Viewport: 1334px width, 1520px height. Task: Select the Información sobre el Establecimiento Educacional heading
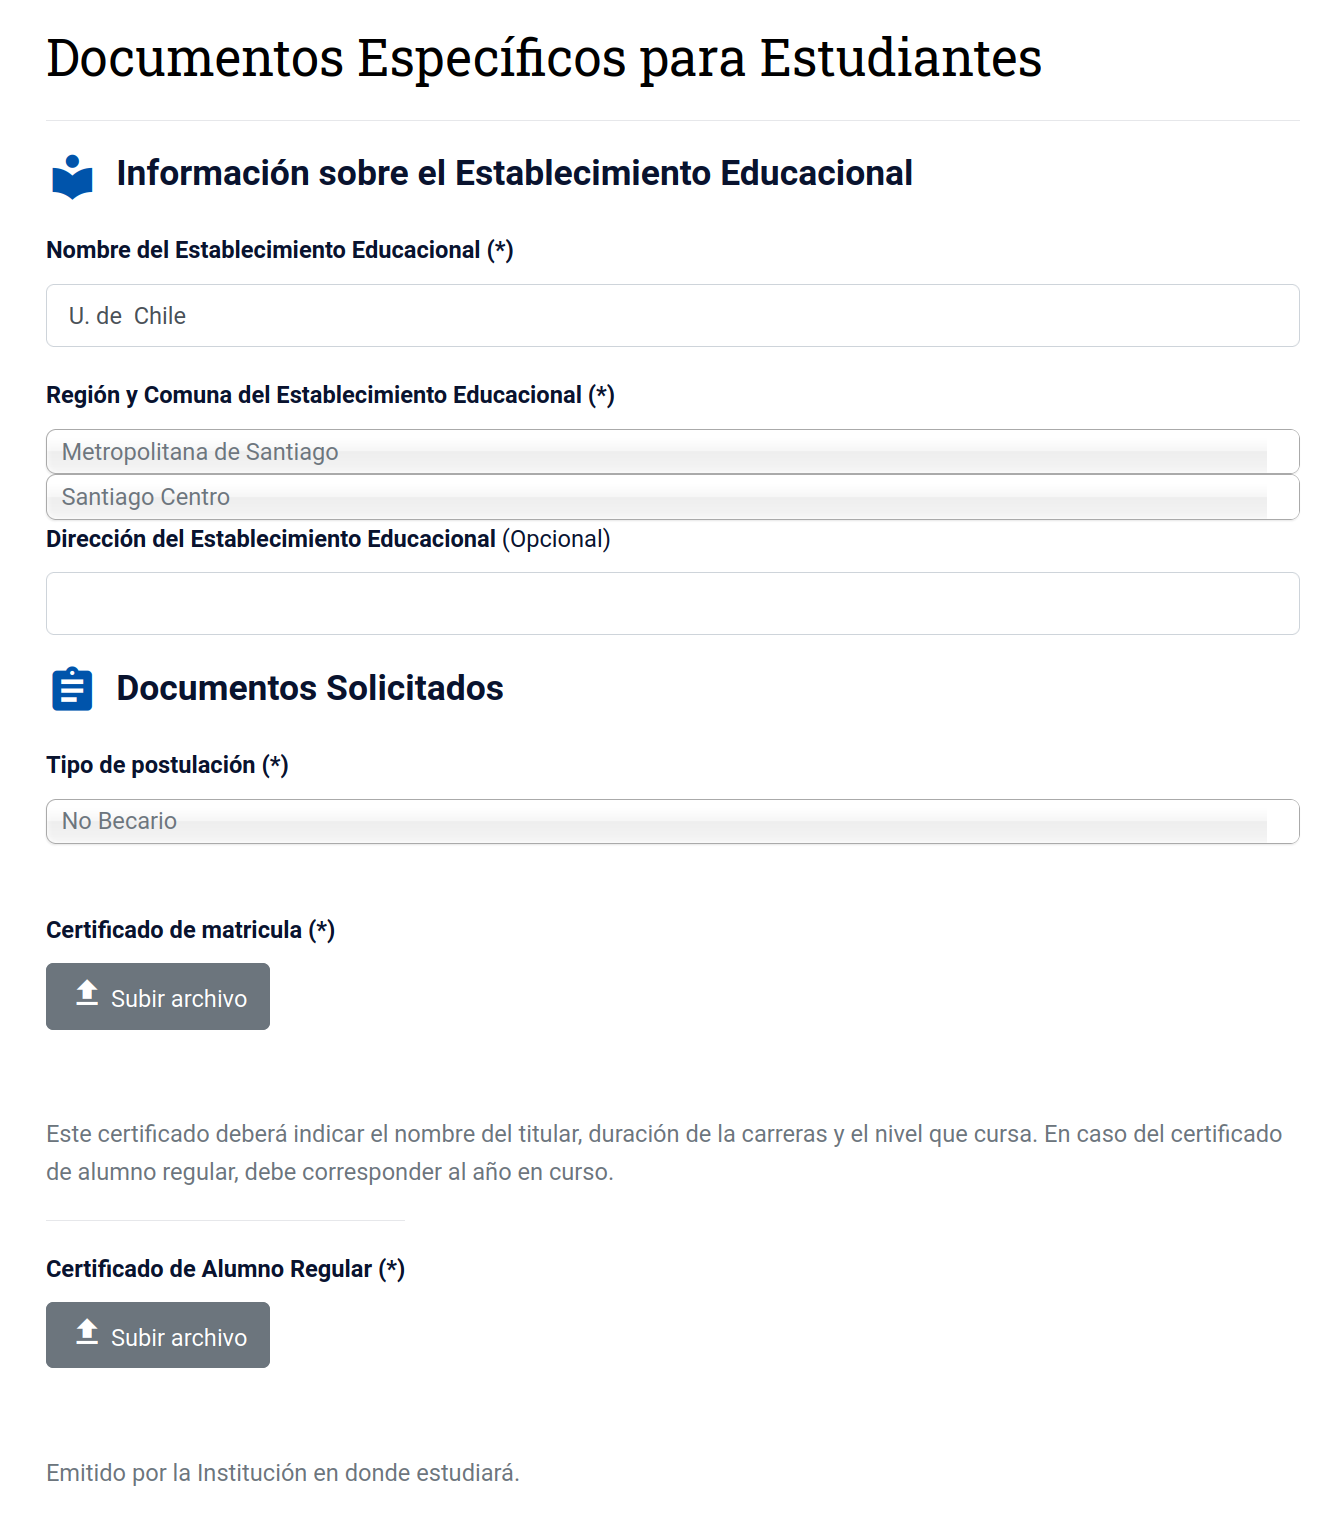tap(514, 173)
